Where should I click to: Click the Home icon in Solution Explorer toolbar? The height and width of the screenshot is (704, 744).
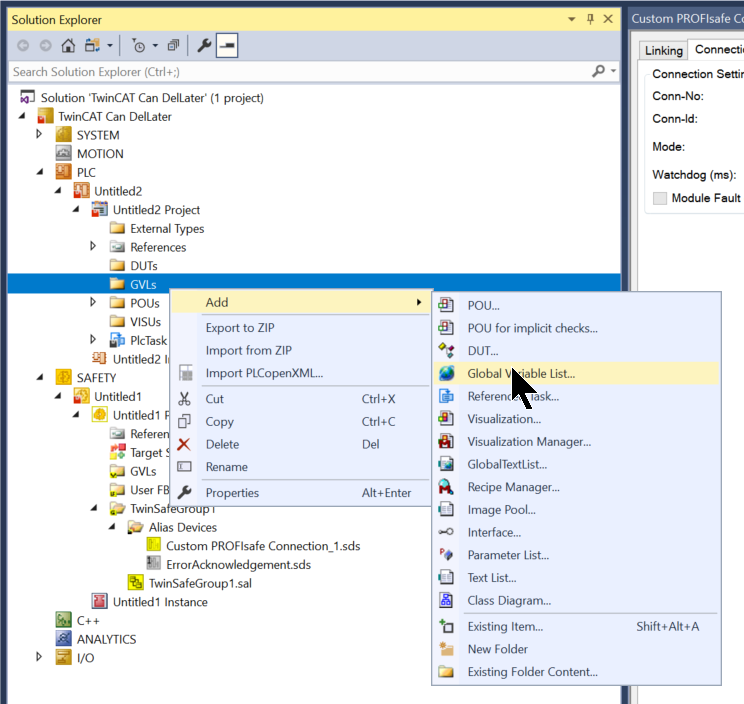click(68, 46)
